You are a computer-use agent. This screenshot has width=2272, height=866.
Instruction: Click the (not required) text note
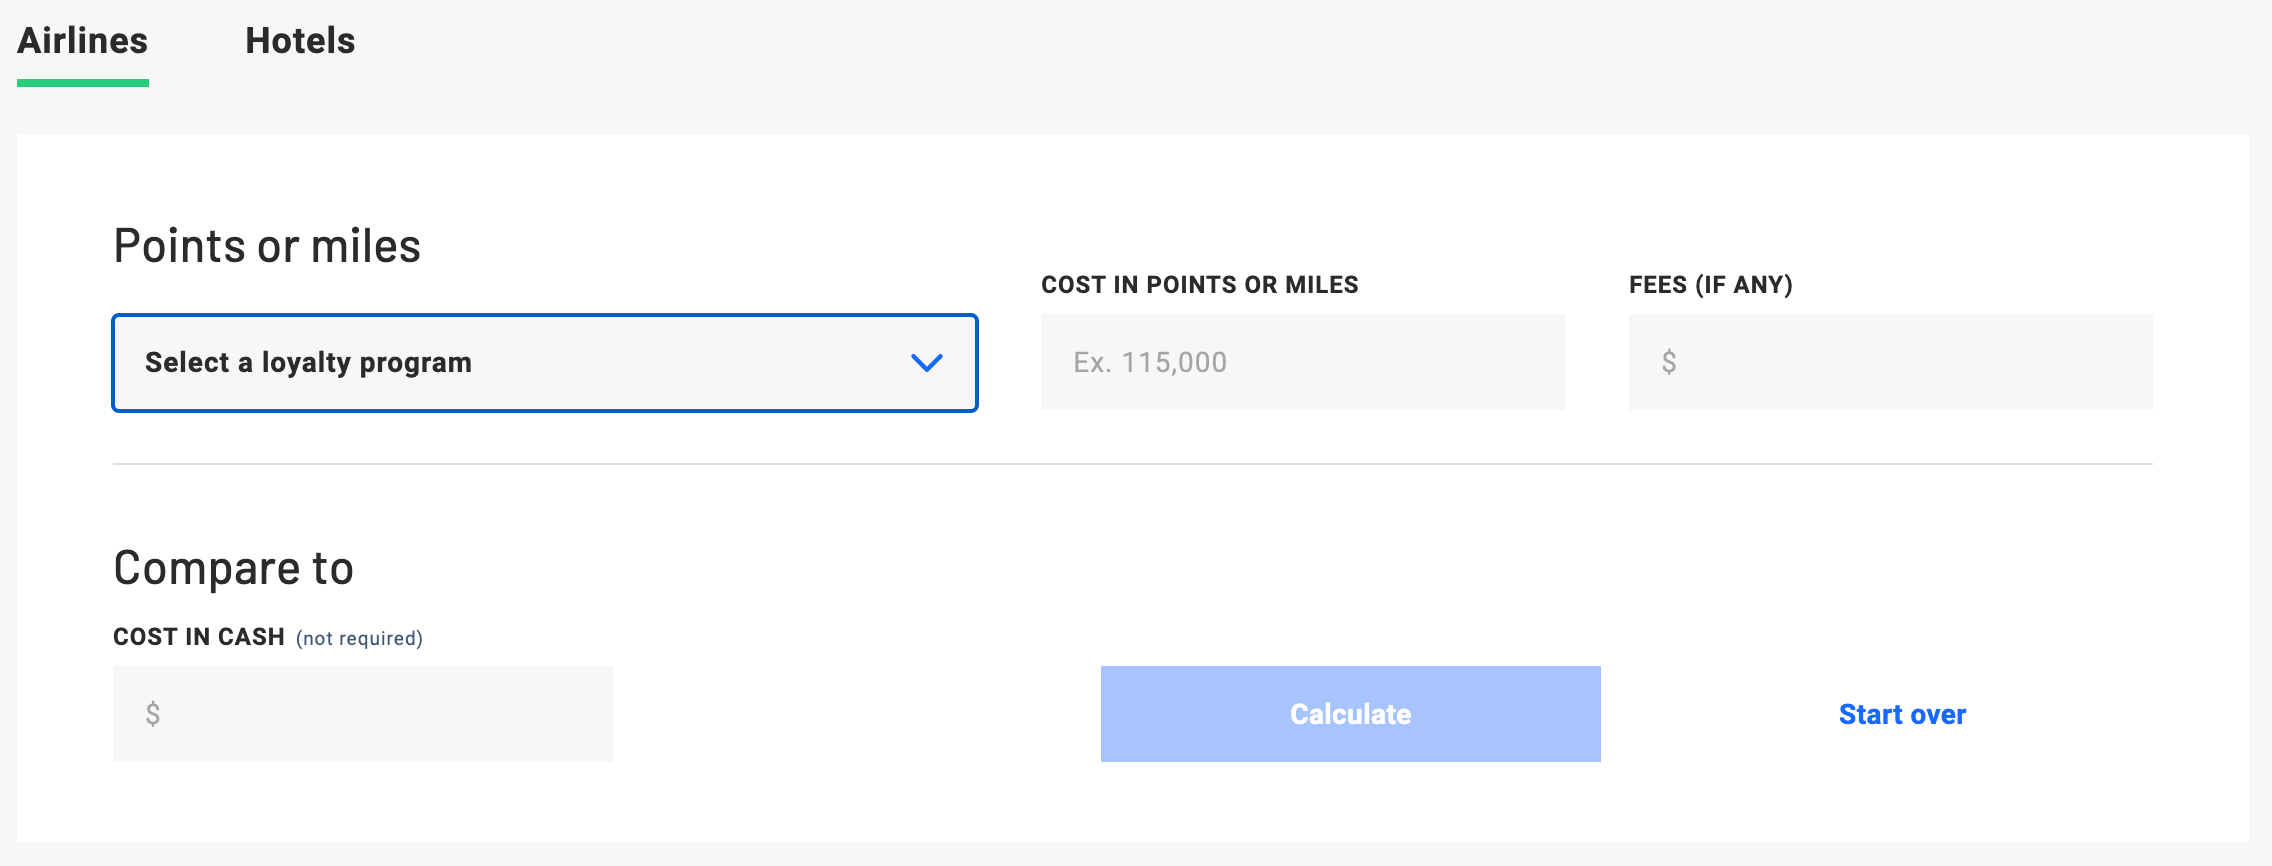360,637
